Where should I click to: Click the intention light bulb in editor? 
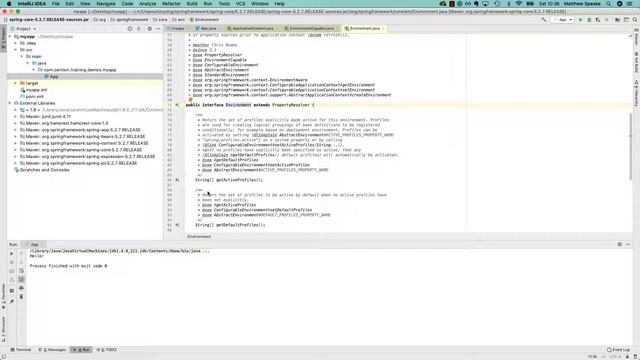pos(190,100)
